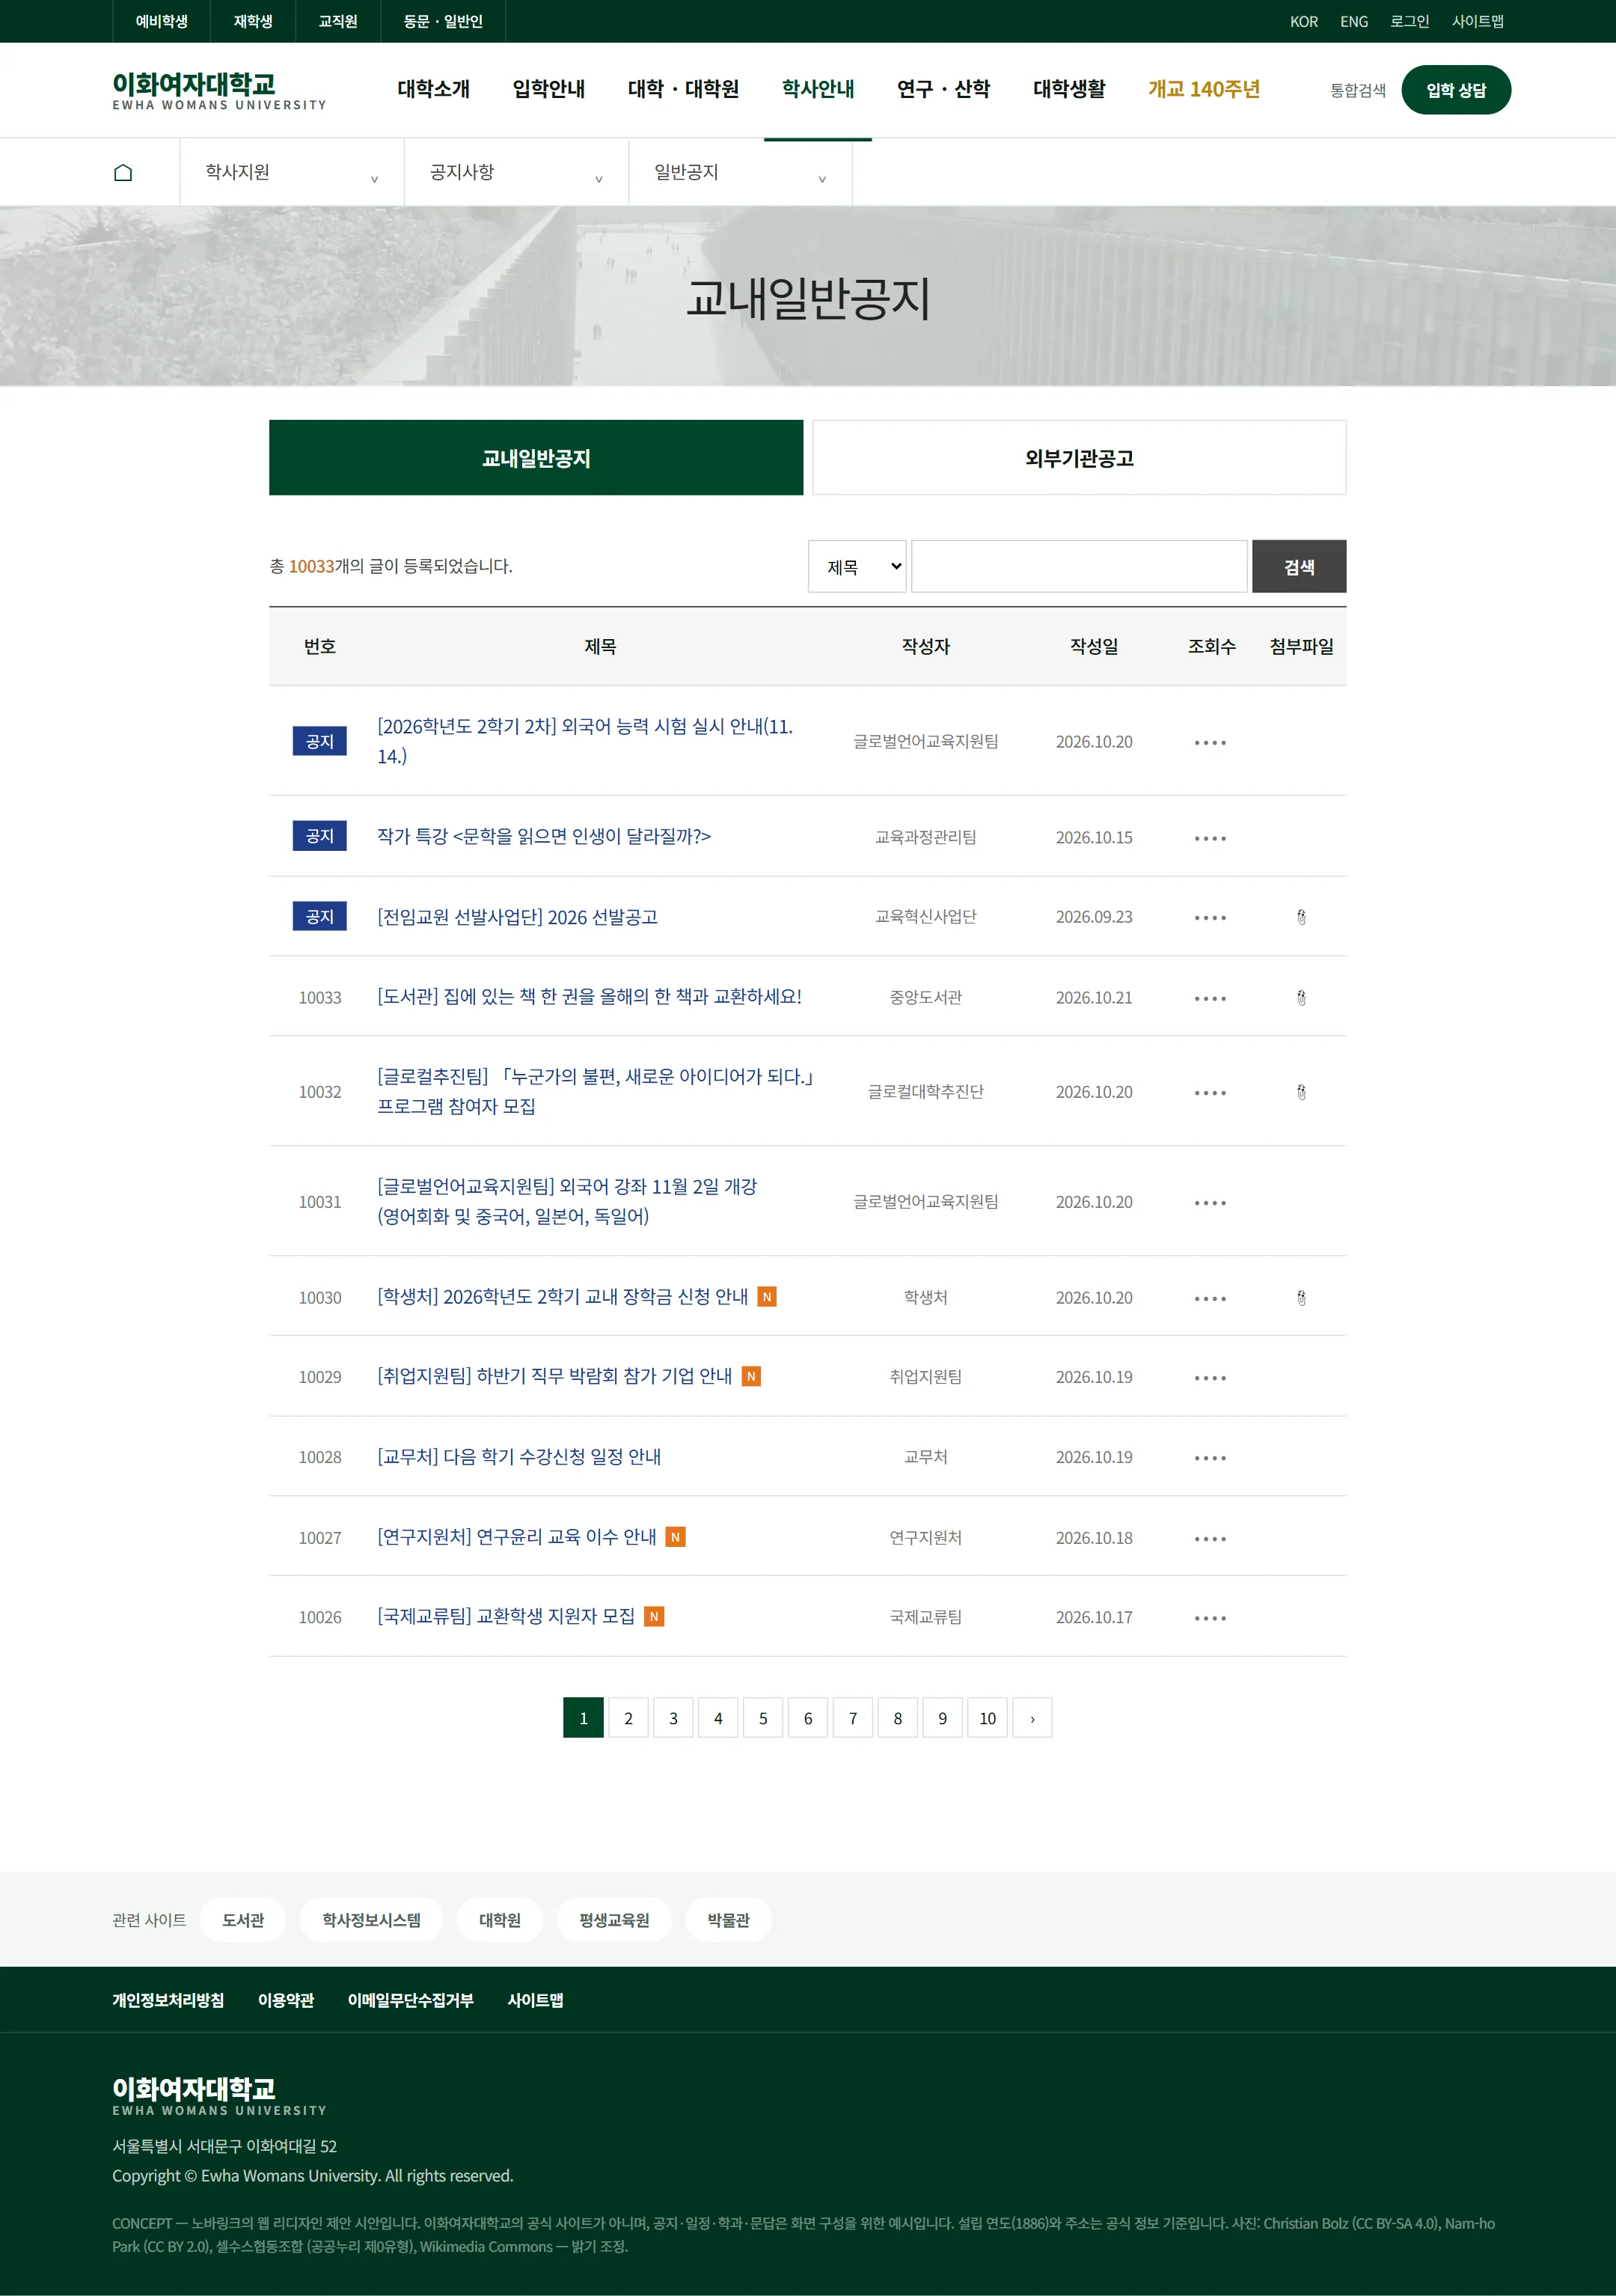Viewport: 1616px width, 2296px height.
Task: Open the 개교 140주년 menu item
Action: (x=1204, y=90)
